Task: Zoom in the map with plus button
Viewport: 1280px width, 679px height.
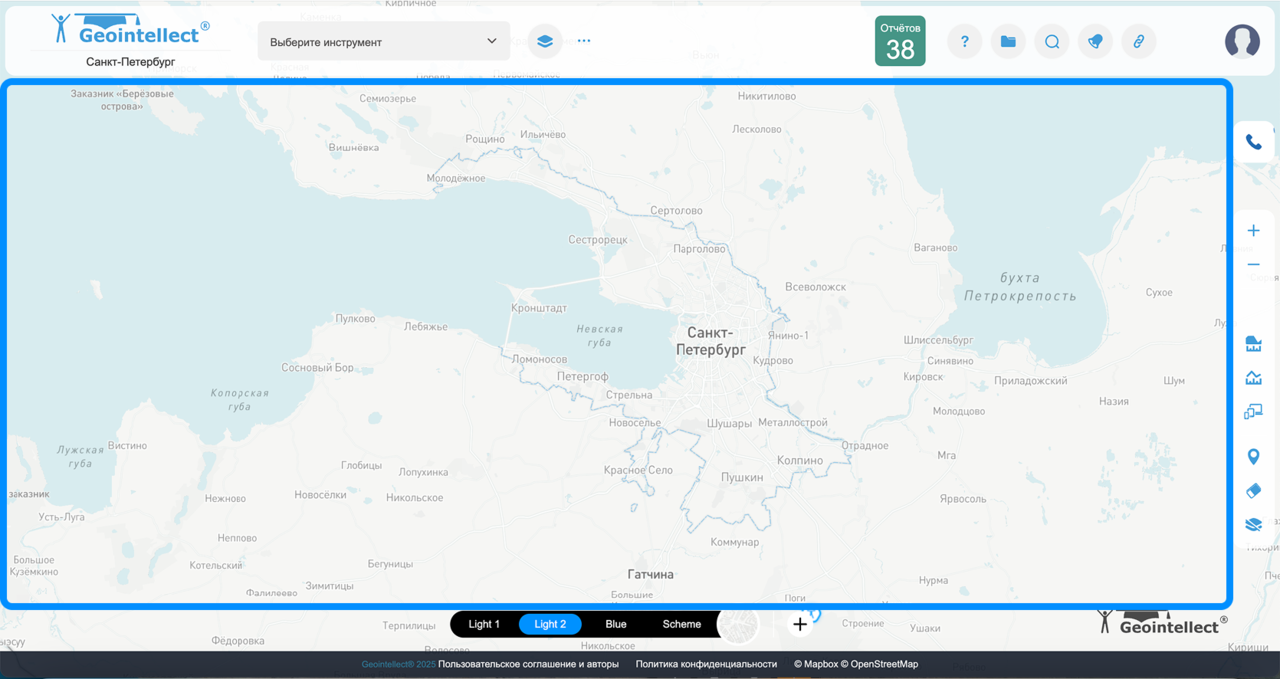Action: 1253,231
